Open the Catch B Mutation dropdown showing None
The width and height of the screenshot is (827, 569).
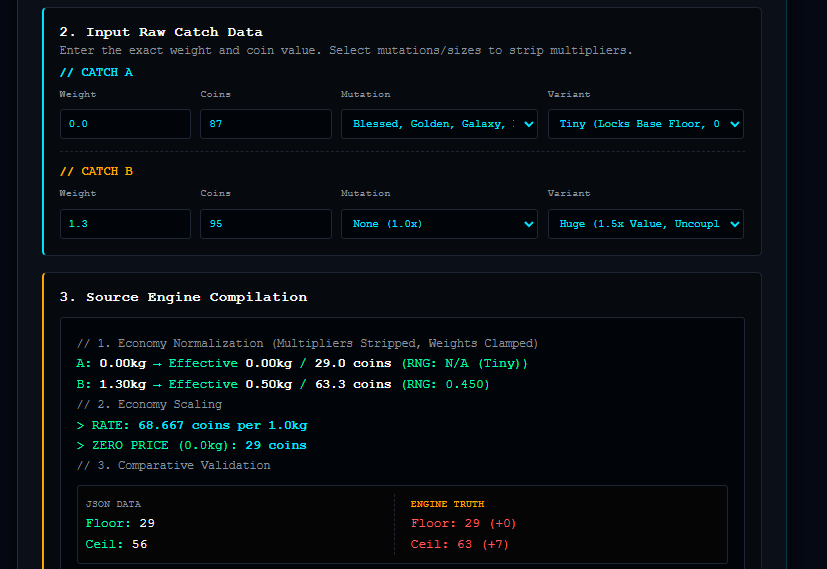[439, 224]
